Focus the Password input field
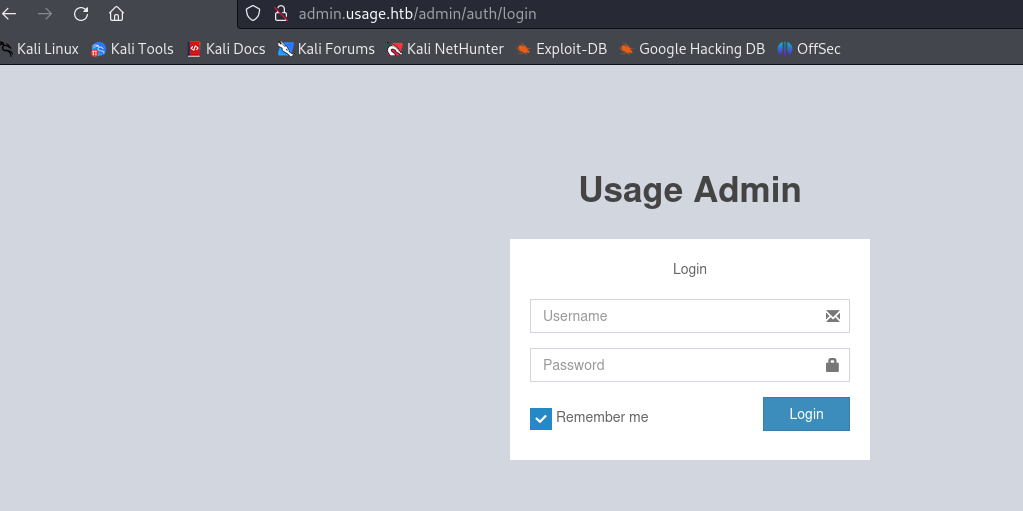The image size is (1023, 511). 675,365
